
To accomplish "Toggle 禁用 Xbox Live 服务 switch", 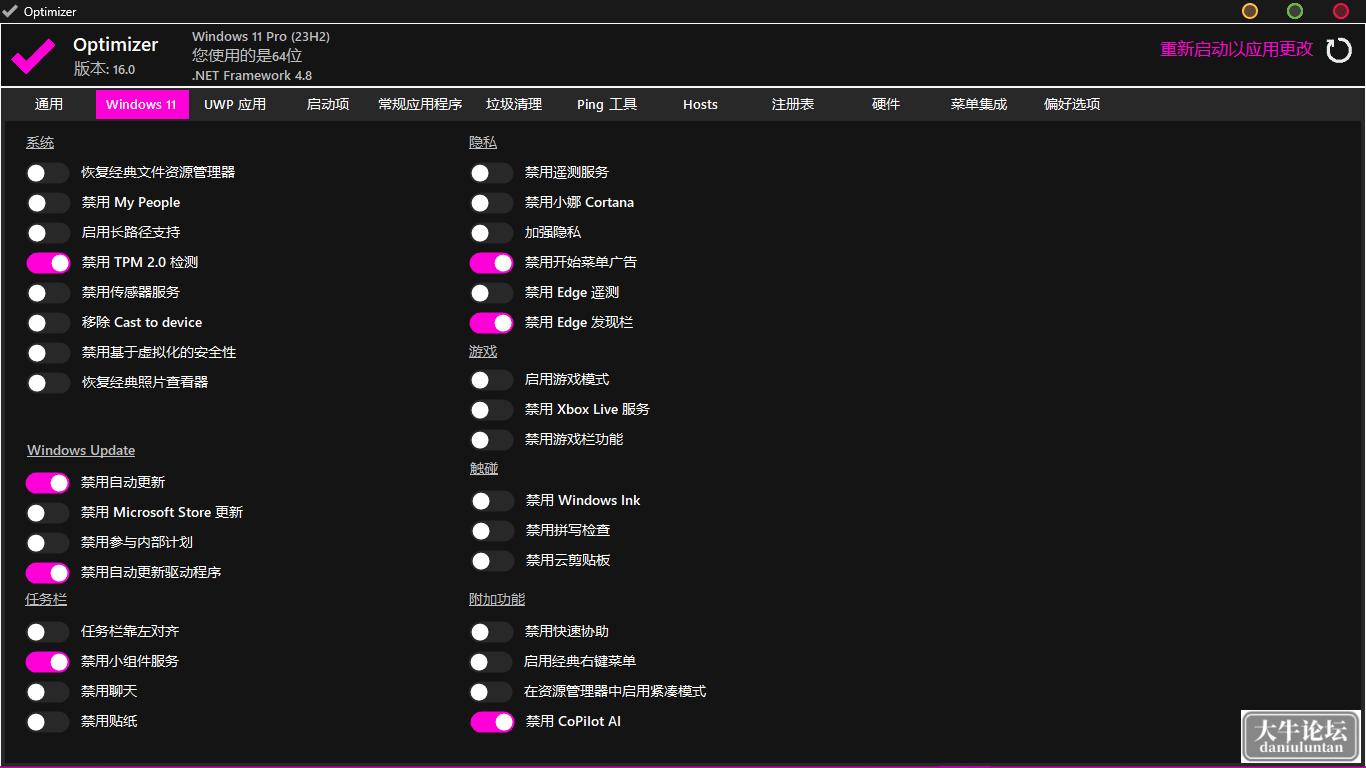I will coord(492,410).
